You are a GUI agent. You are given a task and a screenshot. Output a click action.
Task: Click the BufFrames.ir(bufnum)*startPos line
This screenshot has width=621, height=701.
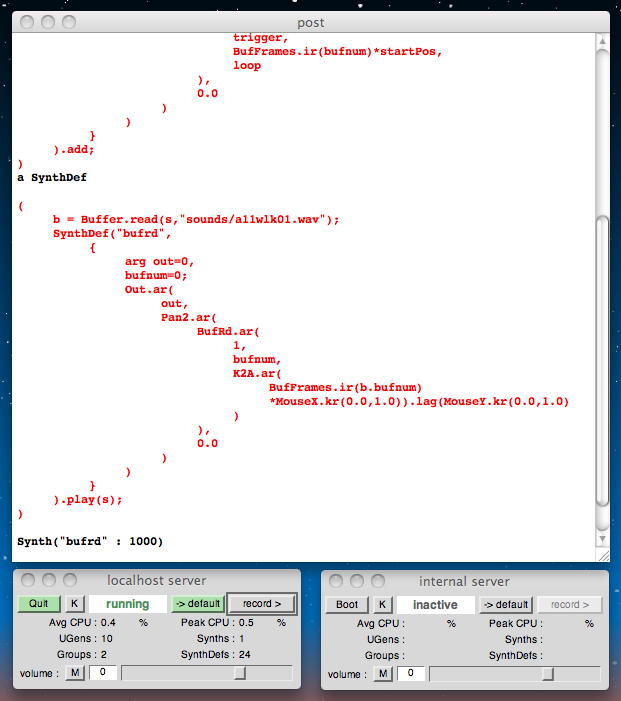coord(338,51)
